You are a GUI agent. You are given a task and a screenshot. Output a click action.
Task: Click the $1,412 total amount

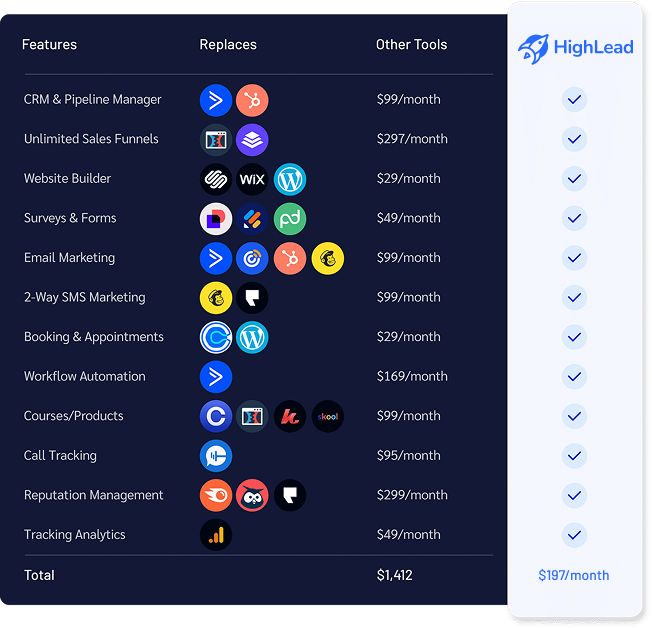pos(395,576)
